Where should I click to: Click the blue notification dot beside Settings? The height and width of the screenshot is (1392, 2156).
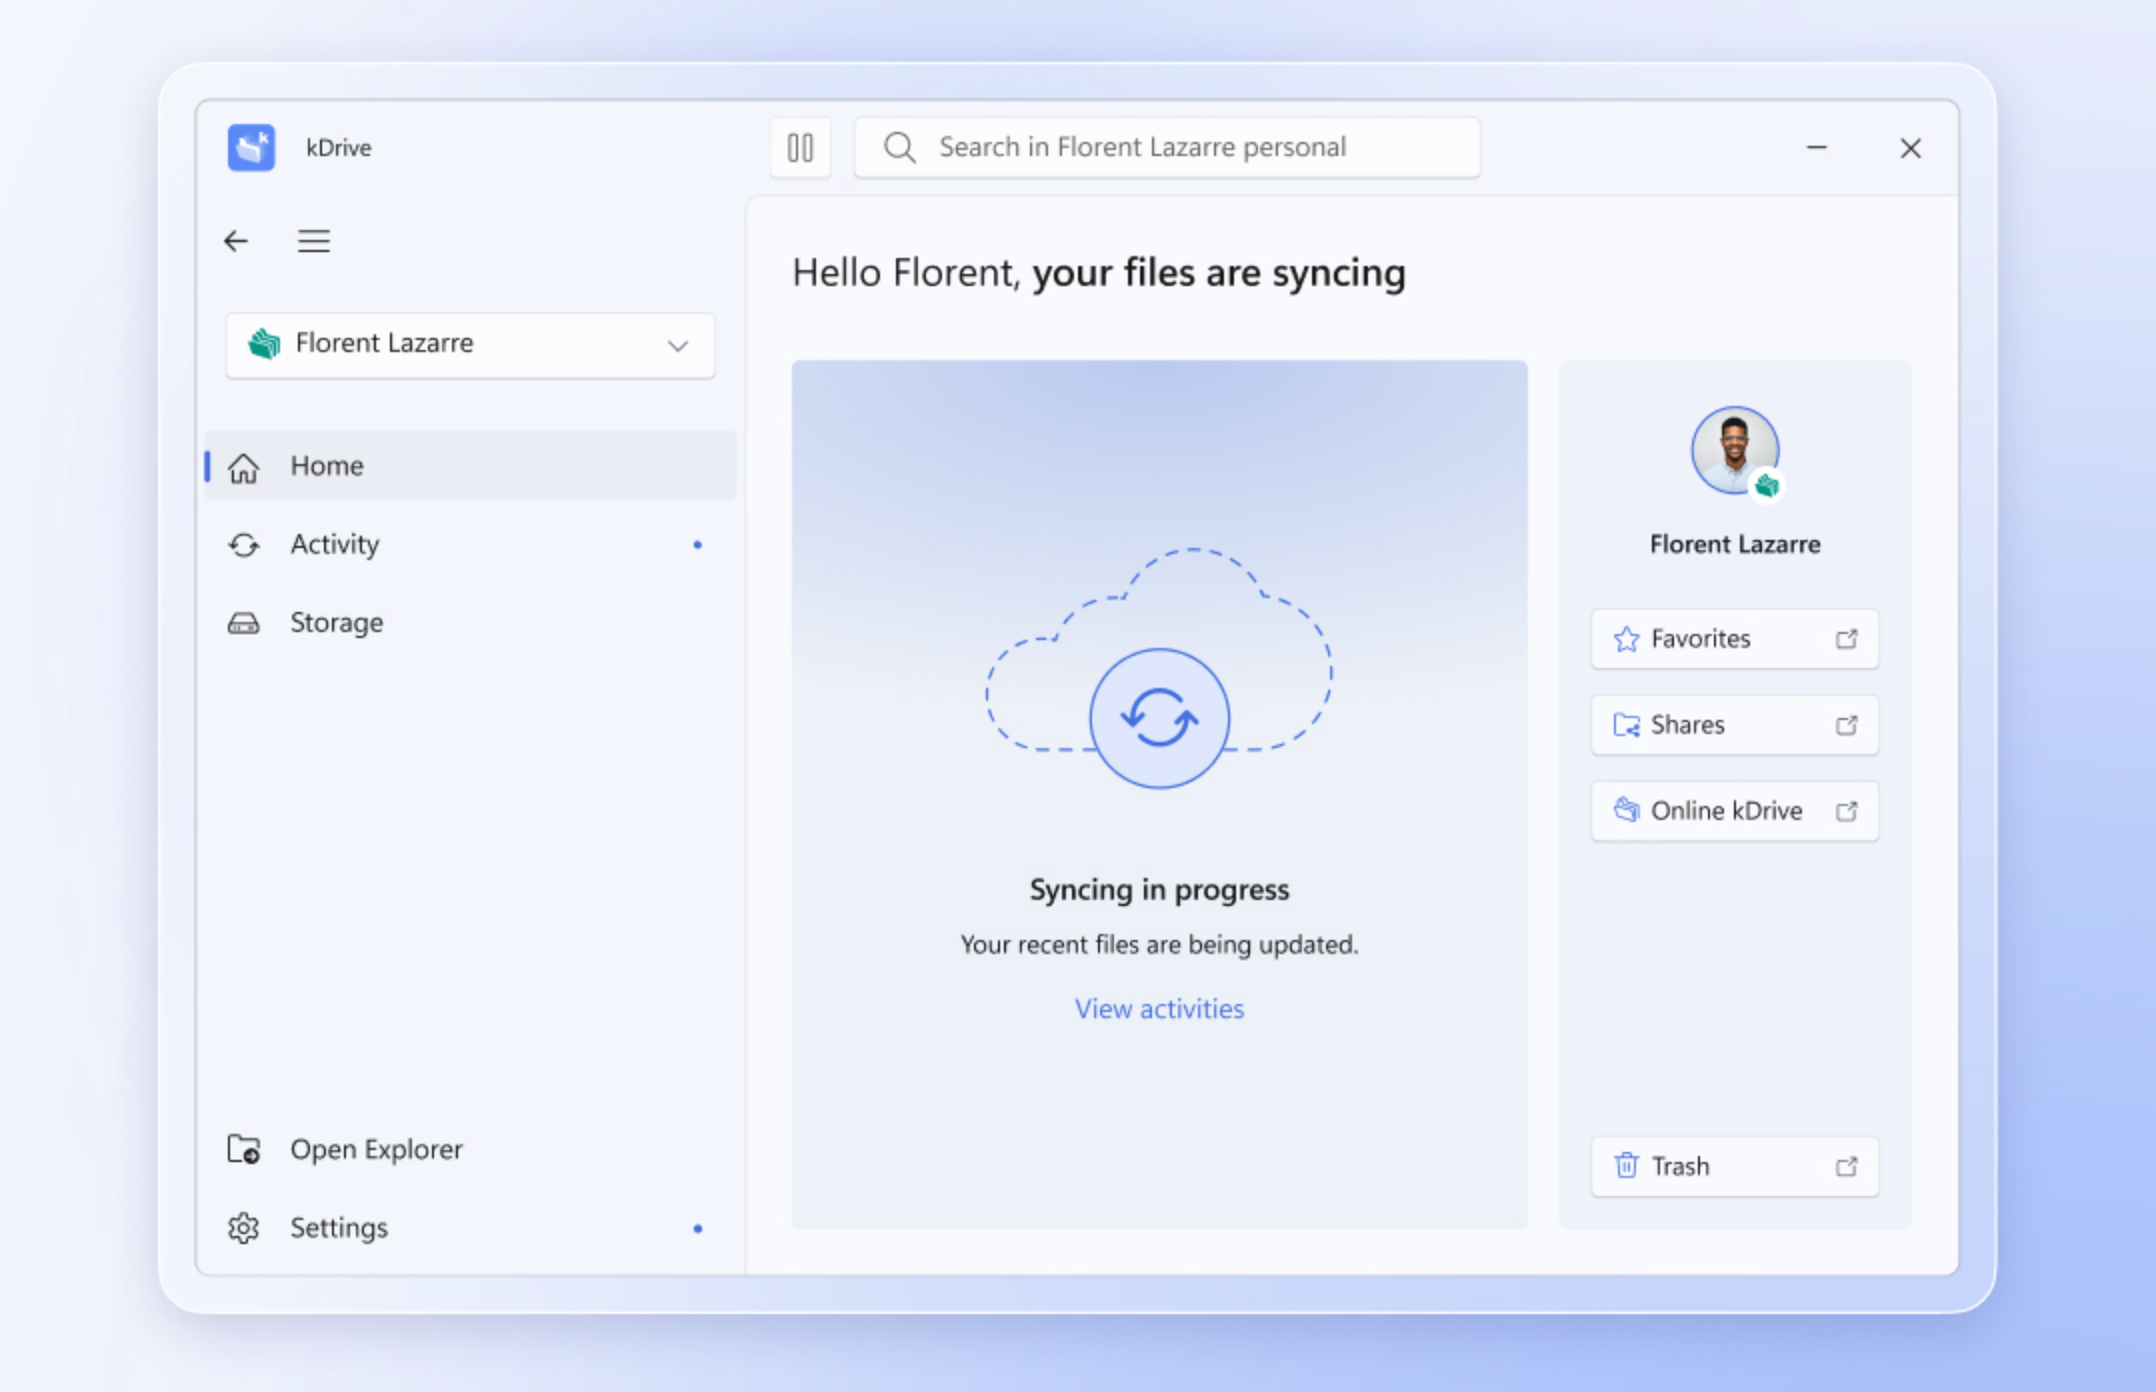pyautogui.click(x=698, y=1229)
